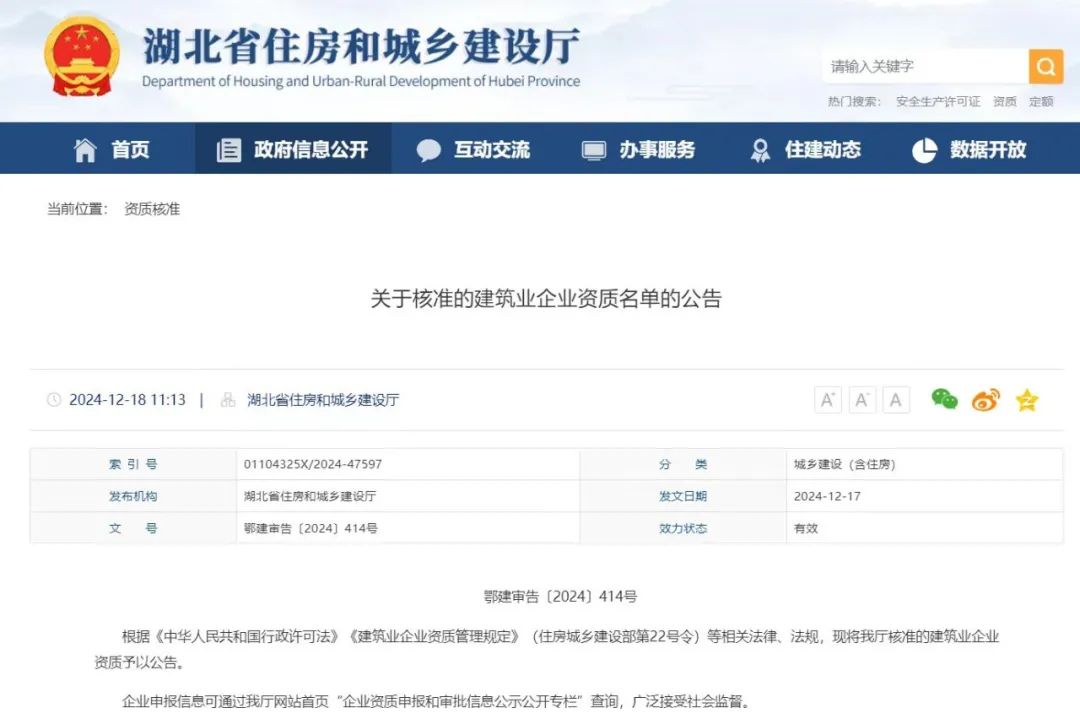1080x719 pixels.
Task: Click the orange search magnifier button
Action: [x=1045, y=67]
